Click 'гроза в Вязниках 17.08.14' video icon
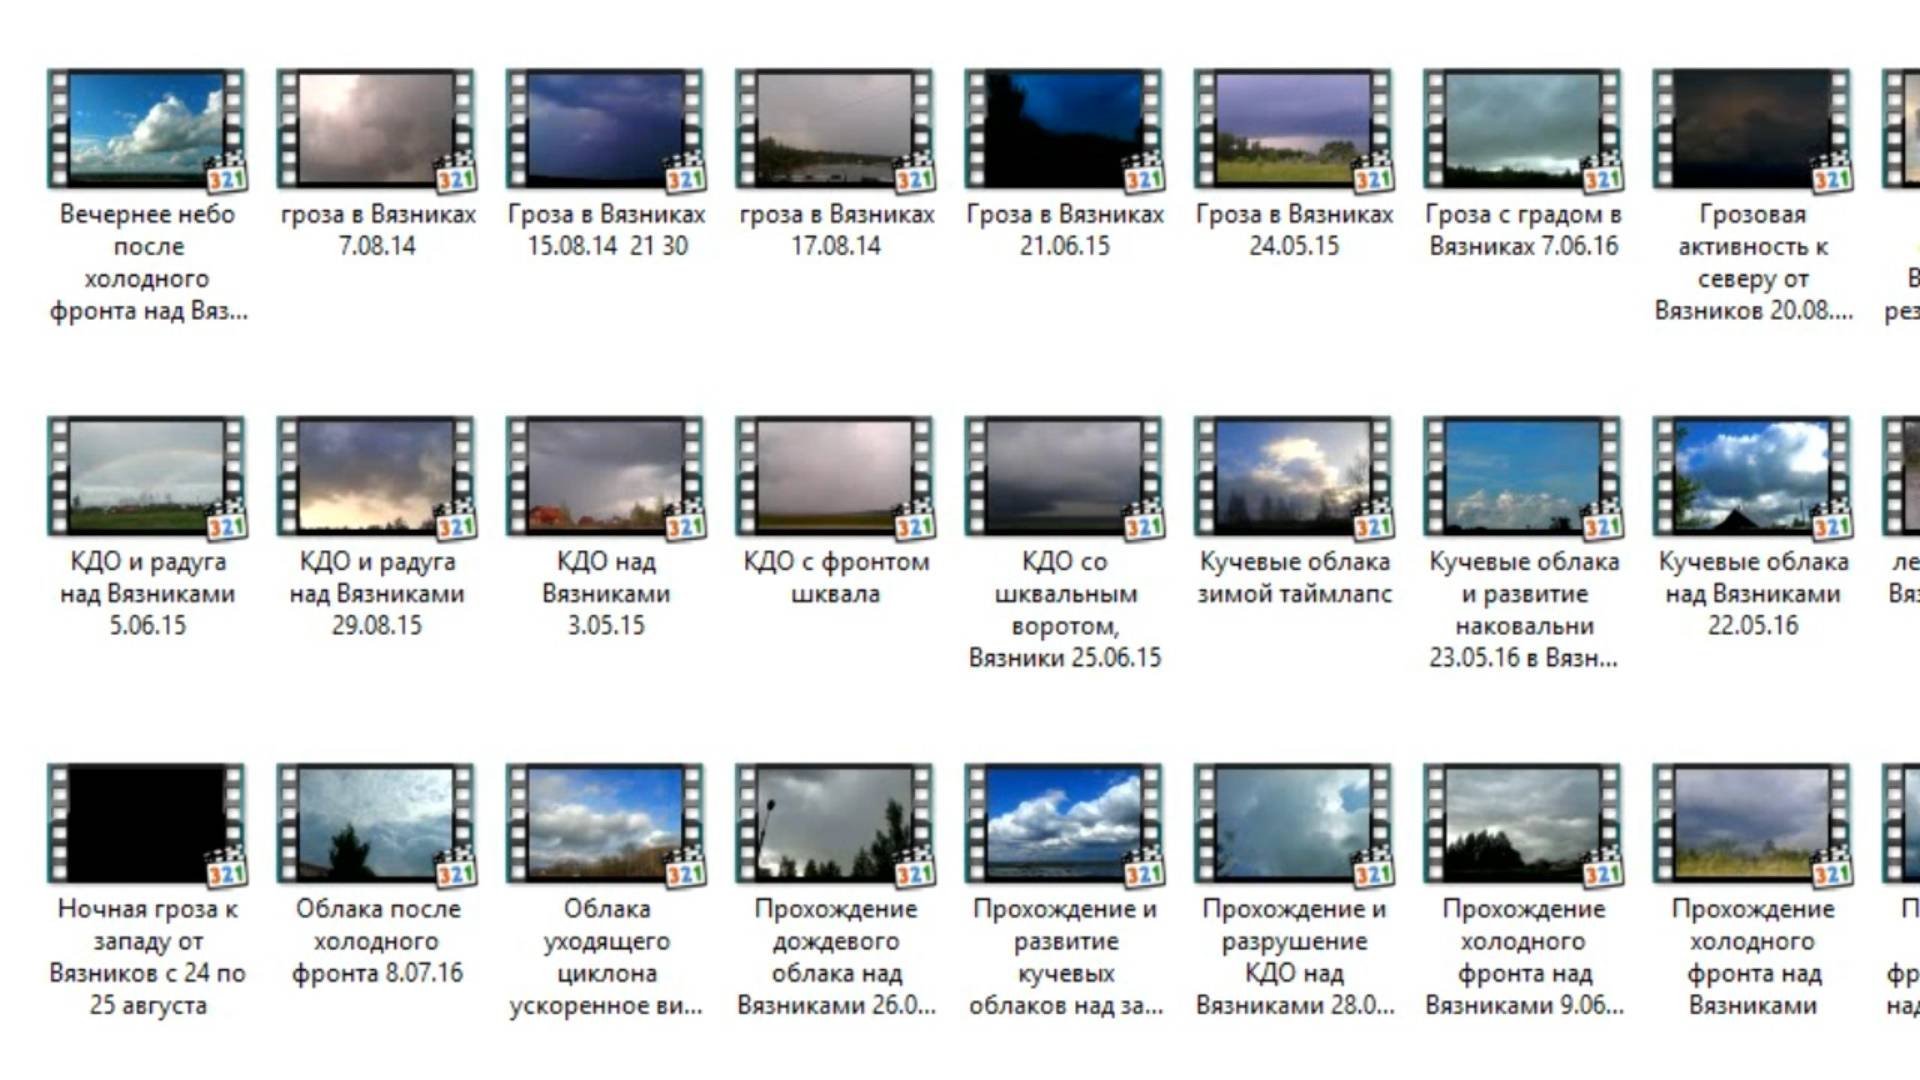 [x=835, y=129]
